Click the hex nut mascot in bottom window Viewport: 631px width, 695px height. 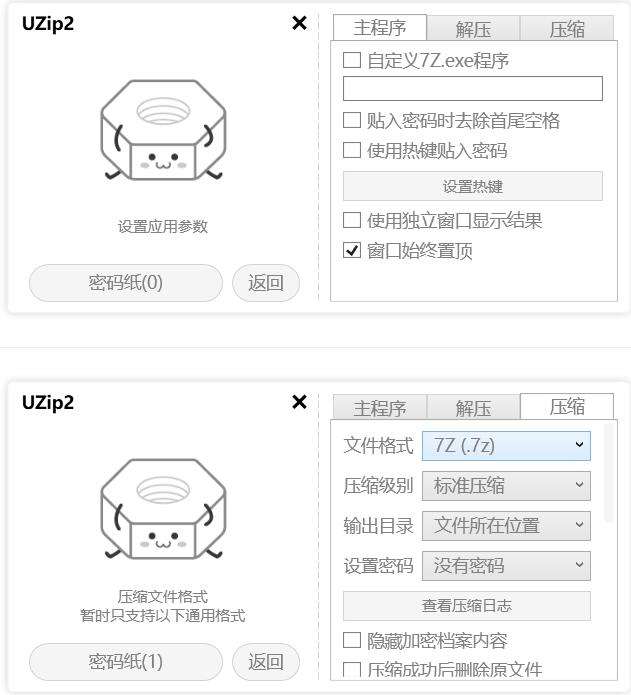(x=163, y=509)
